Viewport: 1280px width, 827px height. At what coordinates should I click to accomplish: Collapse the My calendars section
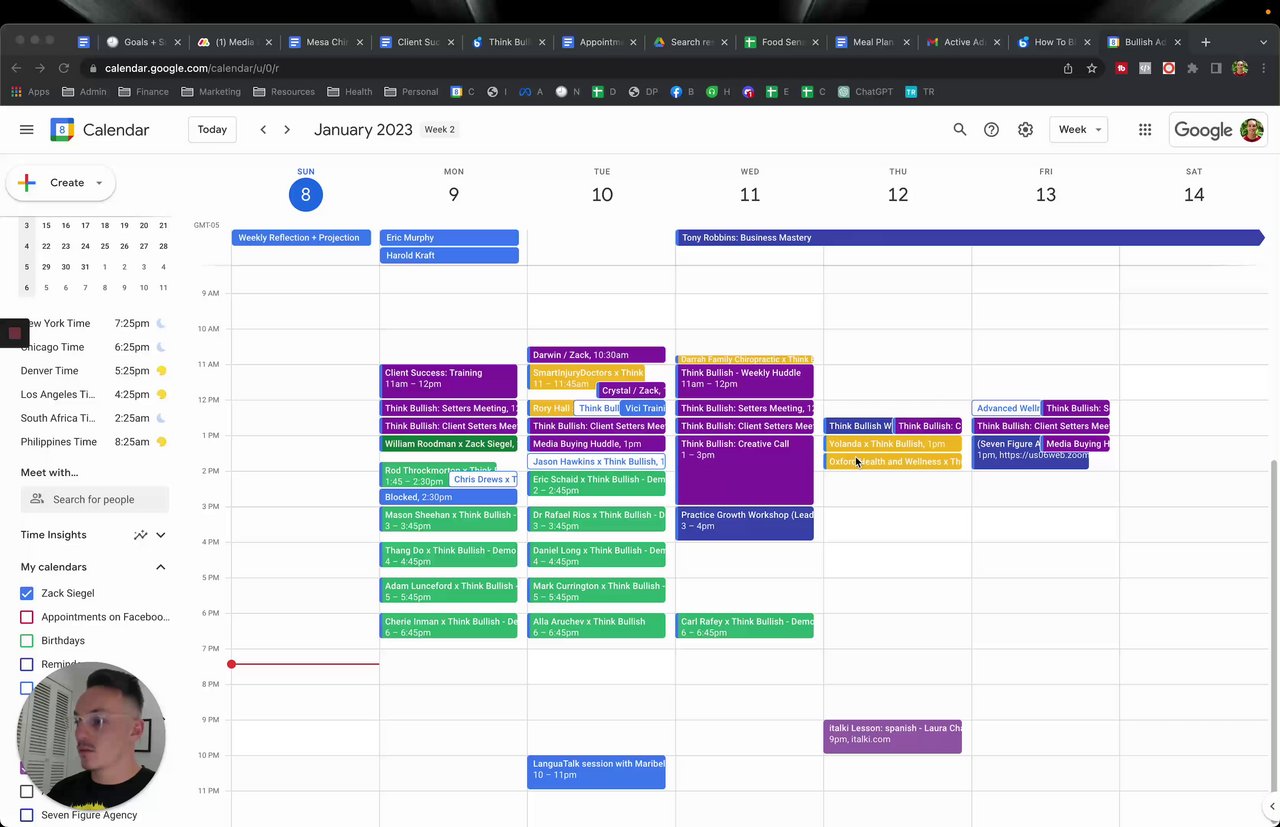click(160, 567)
